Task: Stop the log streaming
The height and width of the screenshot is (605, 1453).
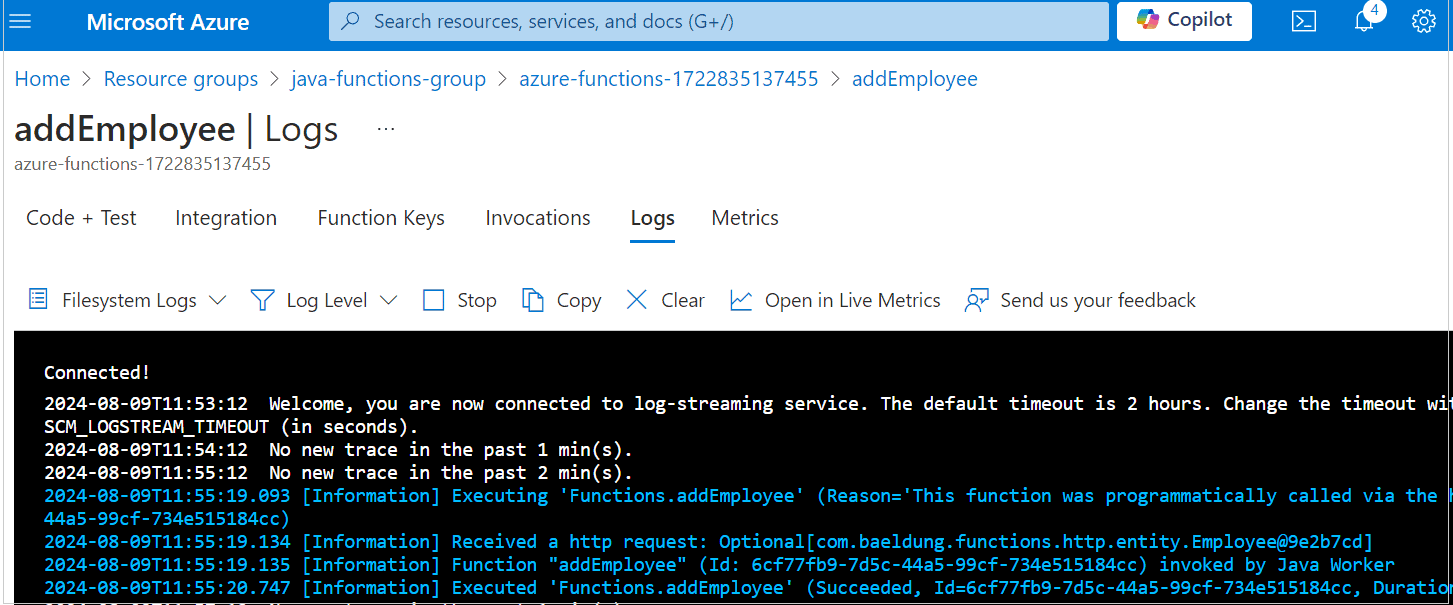Action: [x=460, y=300]
